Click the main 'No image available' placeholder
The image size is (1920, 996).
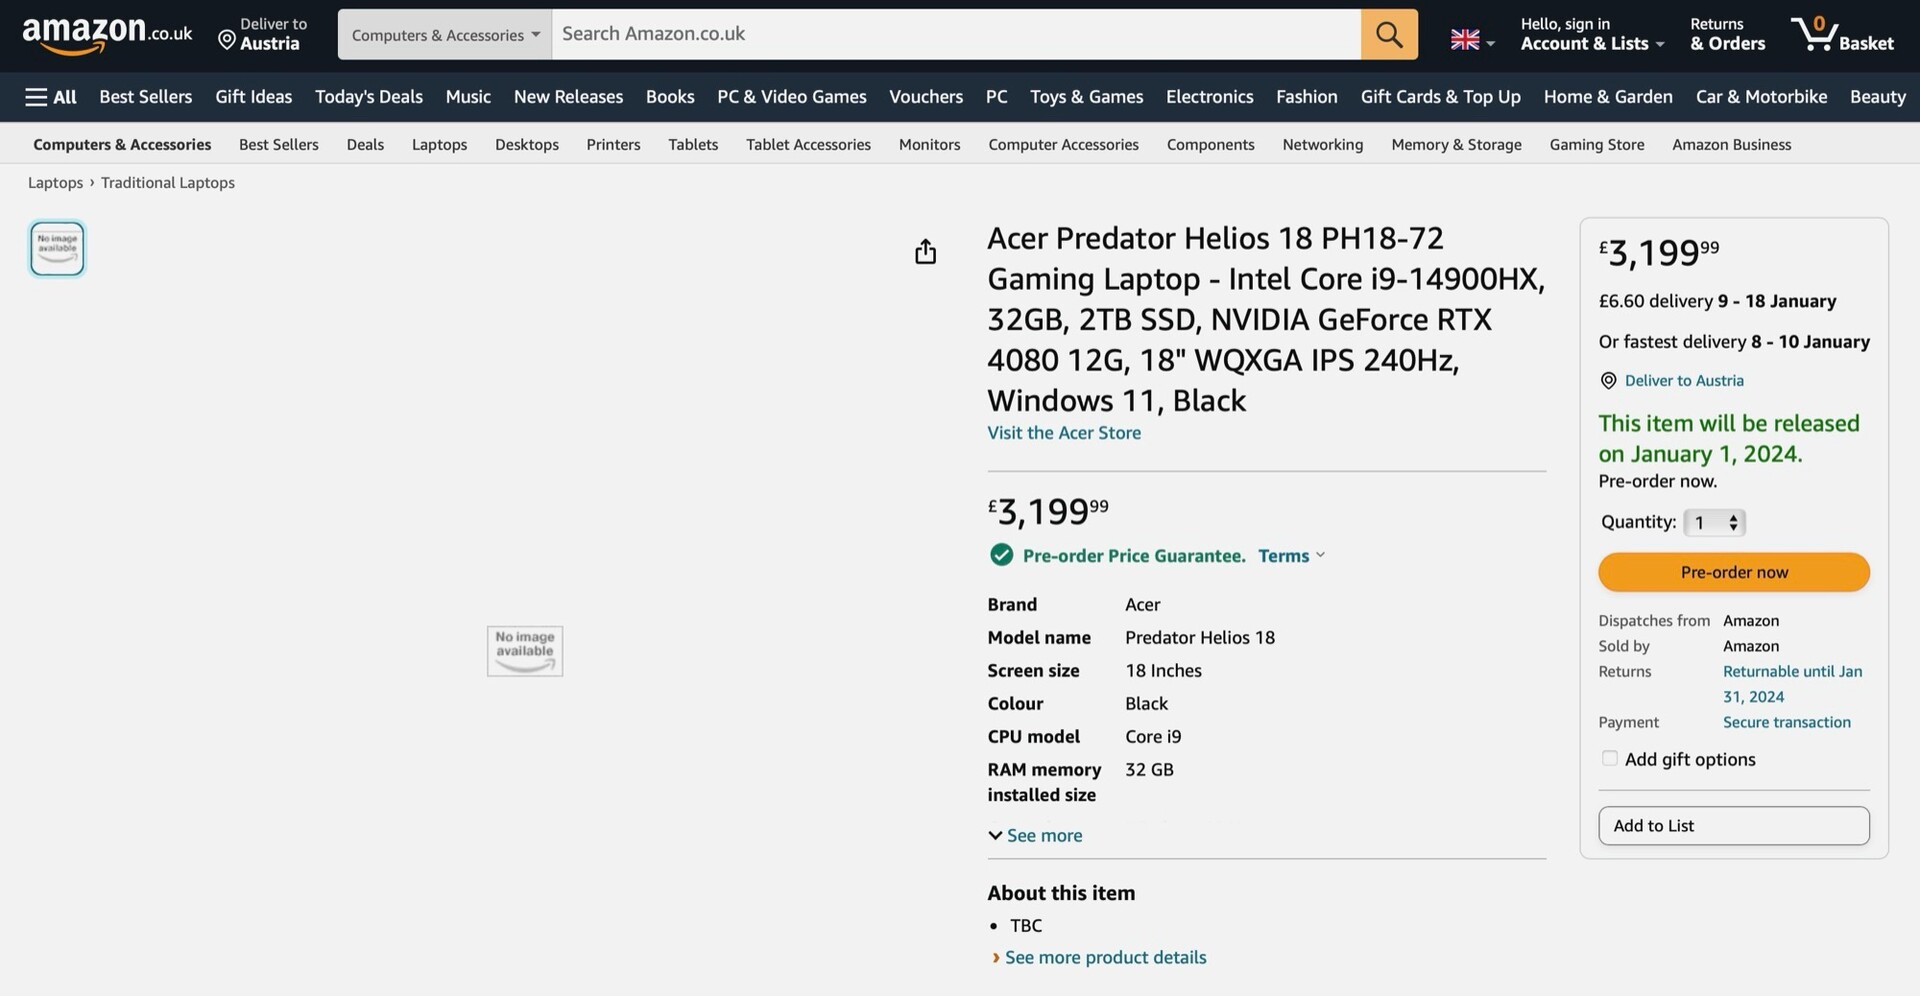coord(525,651)
